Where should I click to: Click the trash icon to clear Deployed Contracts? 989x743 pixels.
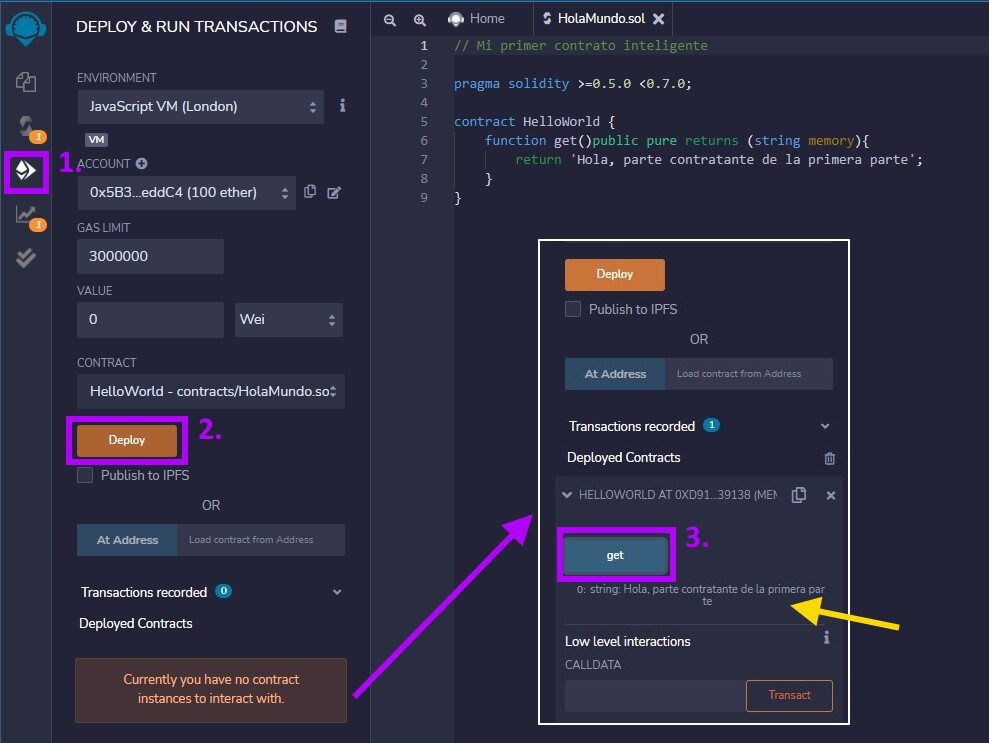pyautogui.click(x=828, y=458)
